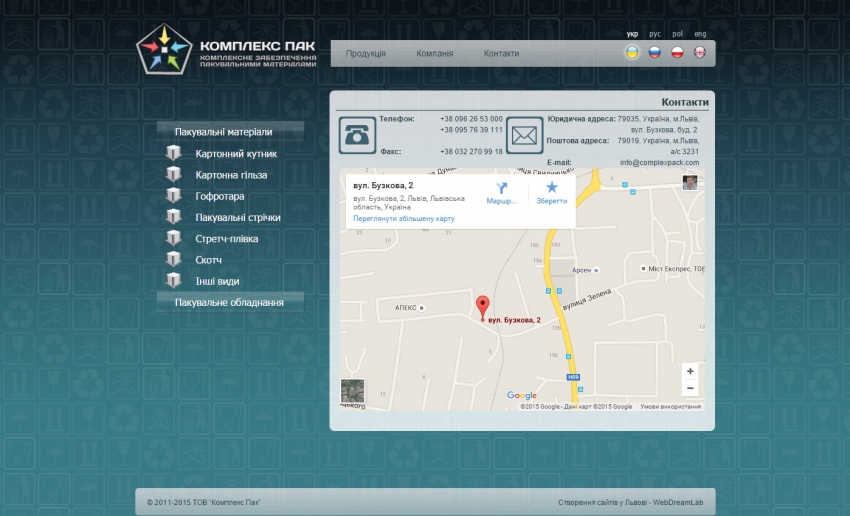The height and width of the screenshot is (516, 850).
Task: Select the Russian flag language icon
Action: [x=655, y=52]
